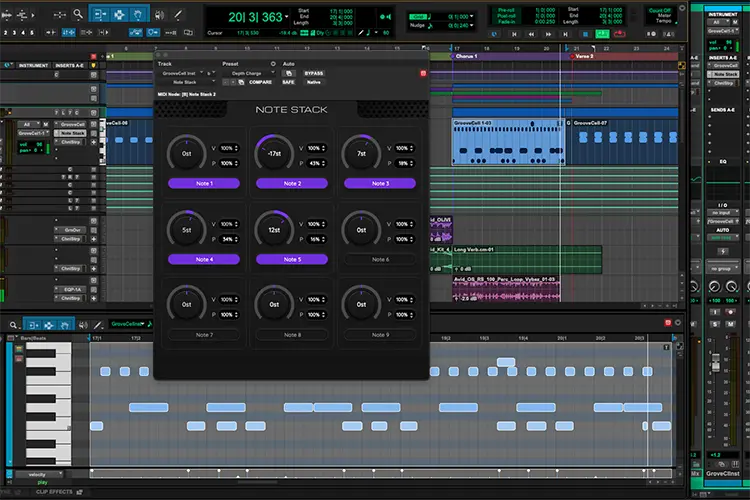Click the GrooveCell insert in mixer strip
Viewport: 750px width, 500px height.
(723, 66)
